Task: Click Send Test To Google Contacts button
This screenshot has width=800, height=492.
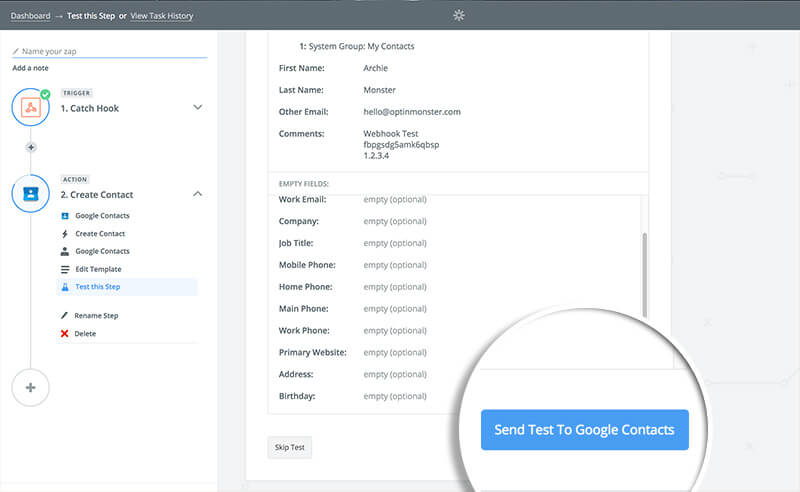Action: tap(585, 430)
